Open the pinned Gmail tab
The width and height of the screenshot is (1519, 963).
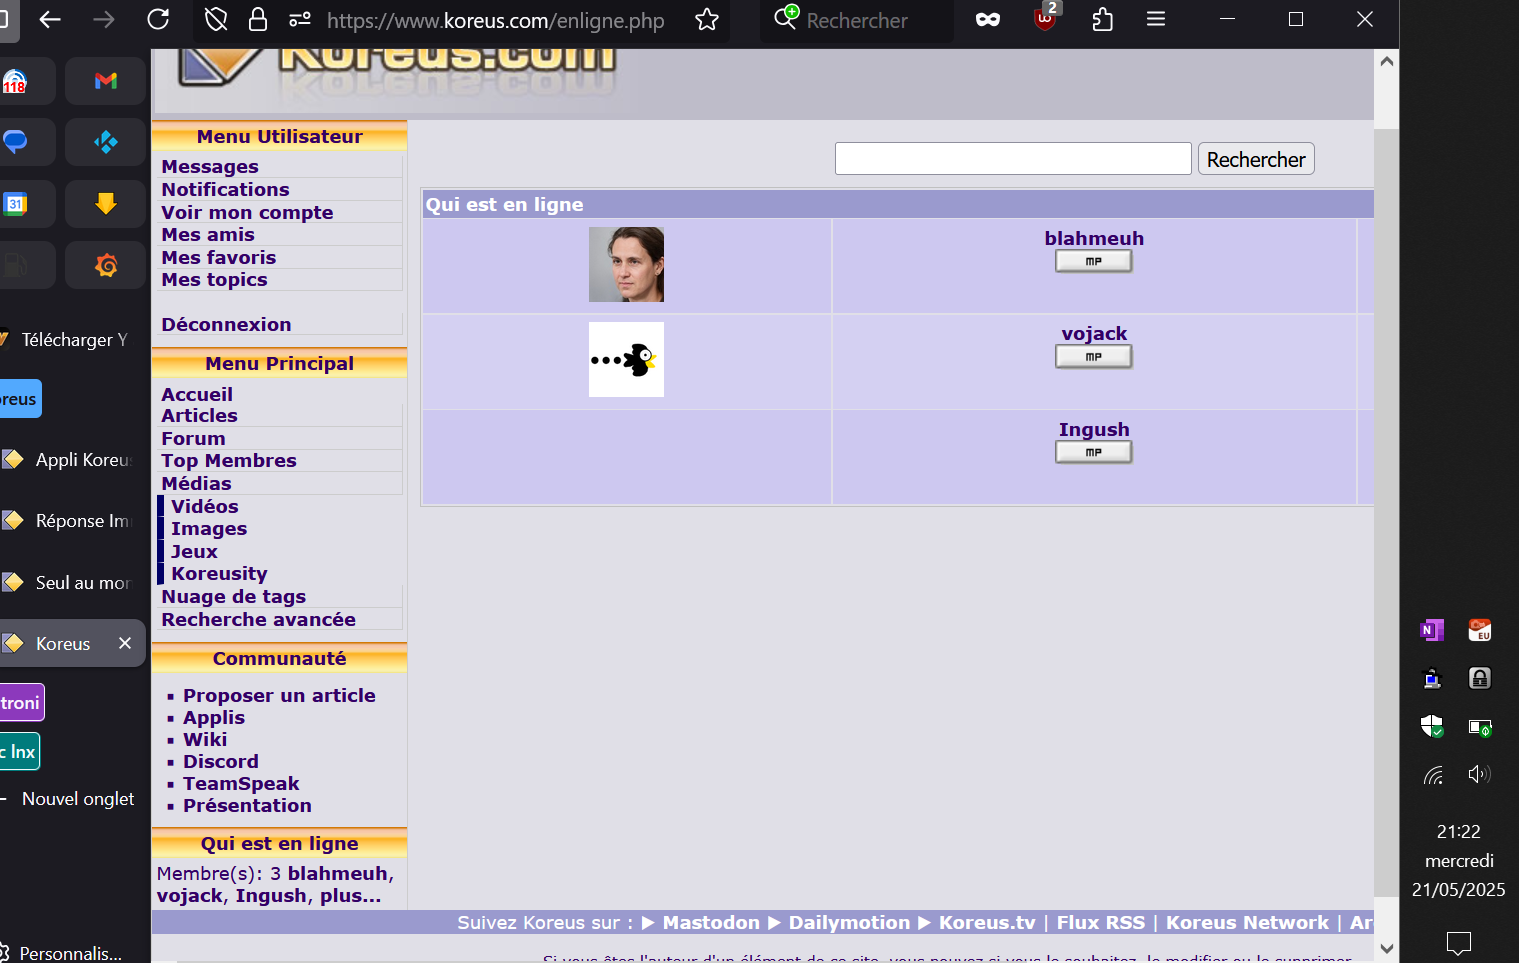(x=106, y=81)
